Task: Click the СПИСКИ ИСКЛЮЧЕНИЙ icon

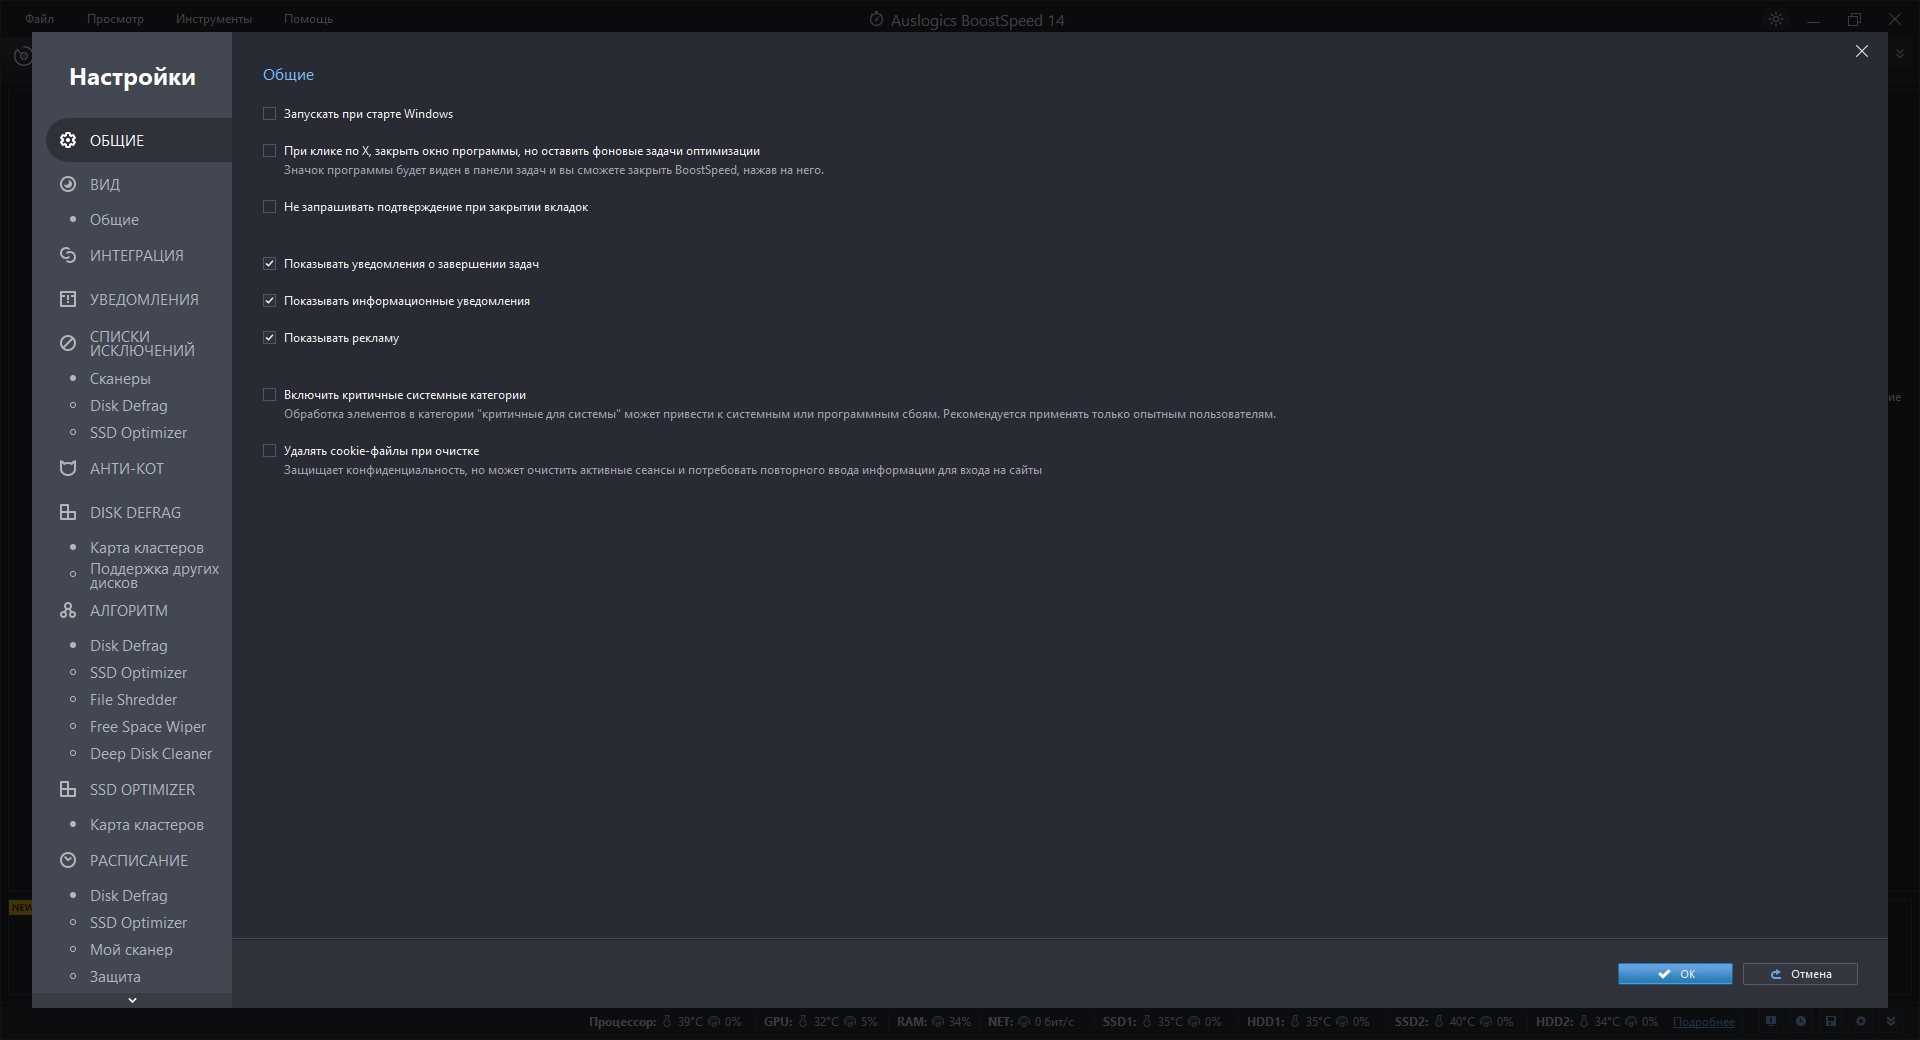Action: pyautogui.click(x=68, y=343)
